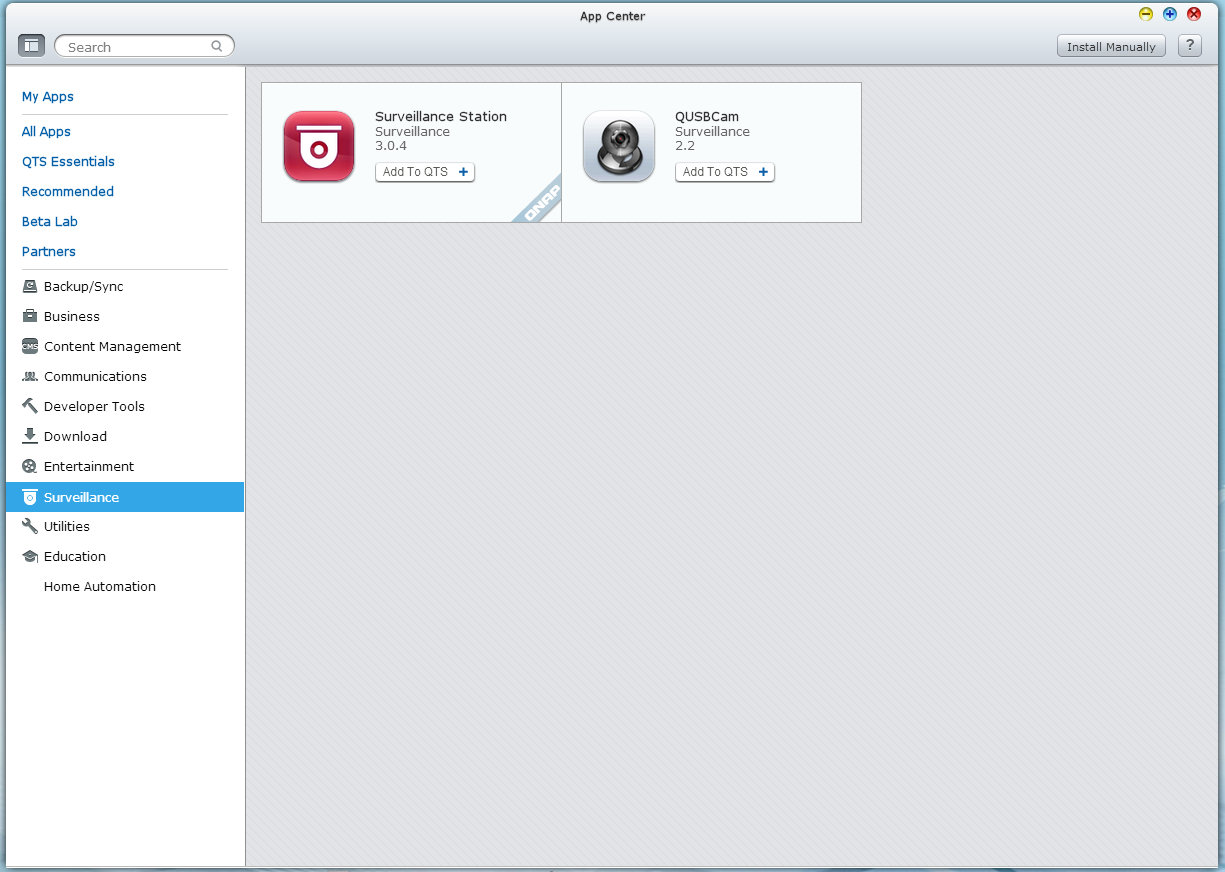Click the Entertainment film reel icon

(30, 466)
